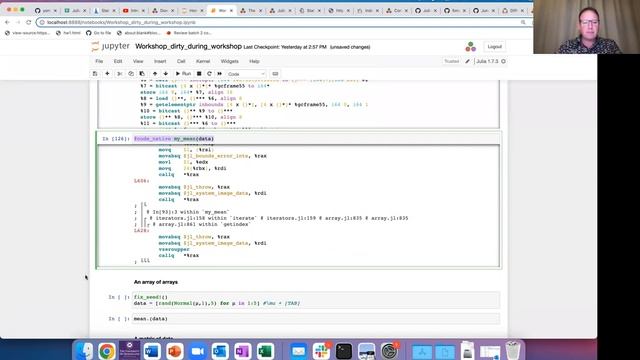Open the command palette keyboard icon

[x=275, y=74]
